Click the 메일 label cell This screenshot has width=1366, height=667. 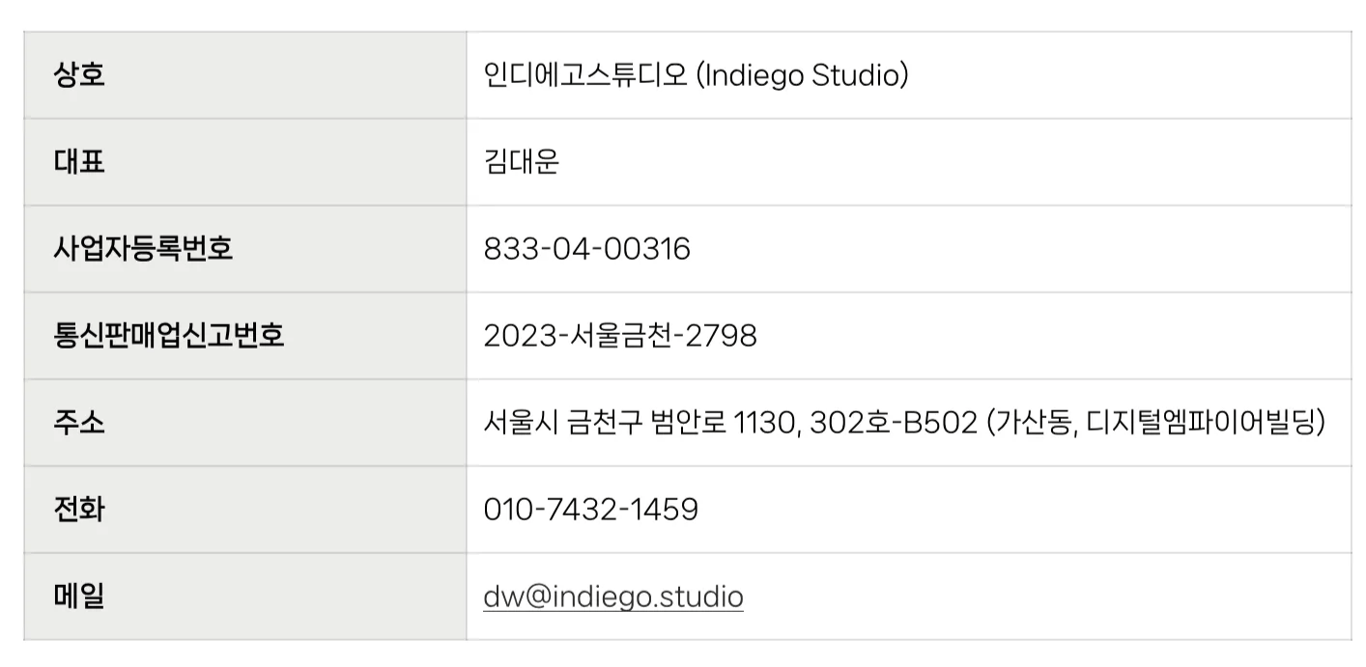(x=245, y=597)
